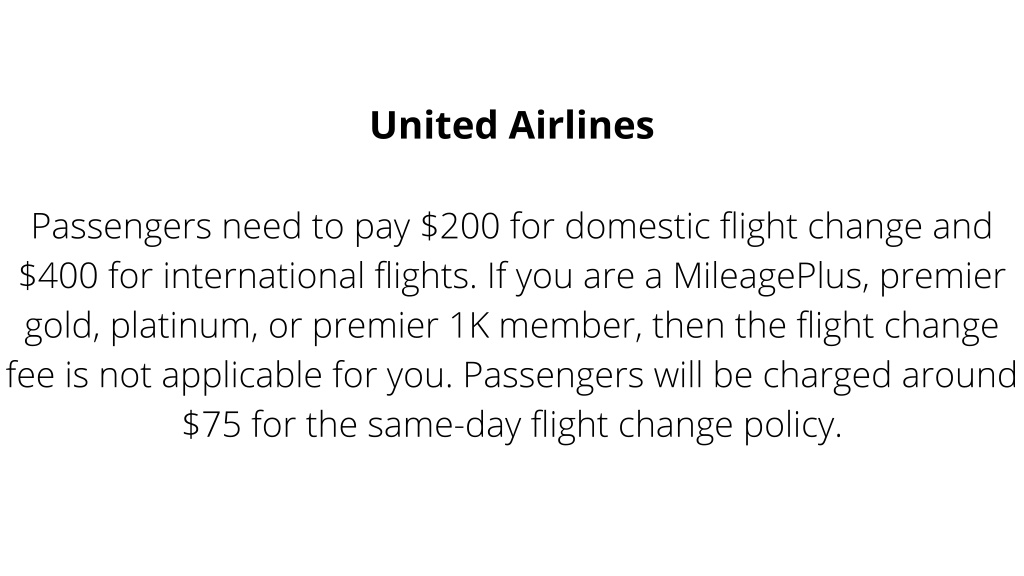Select the word MileagePlus
The width and height of the screenshot is (1024, 576).
[x=771, y=277]
